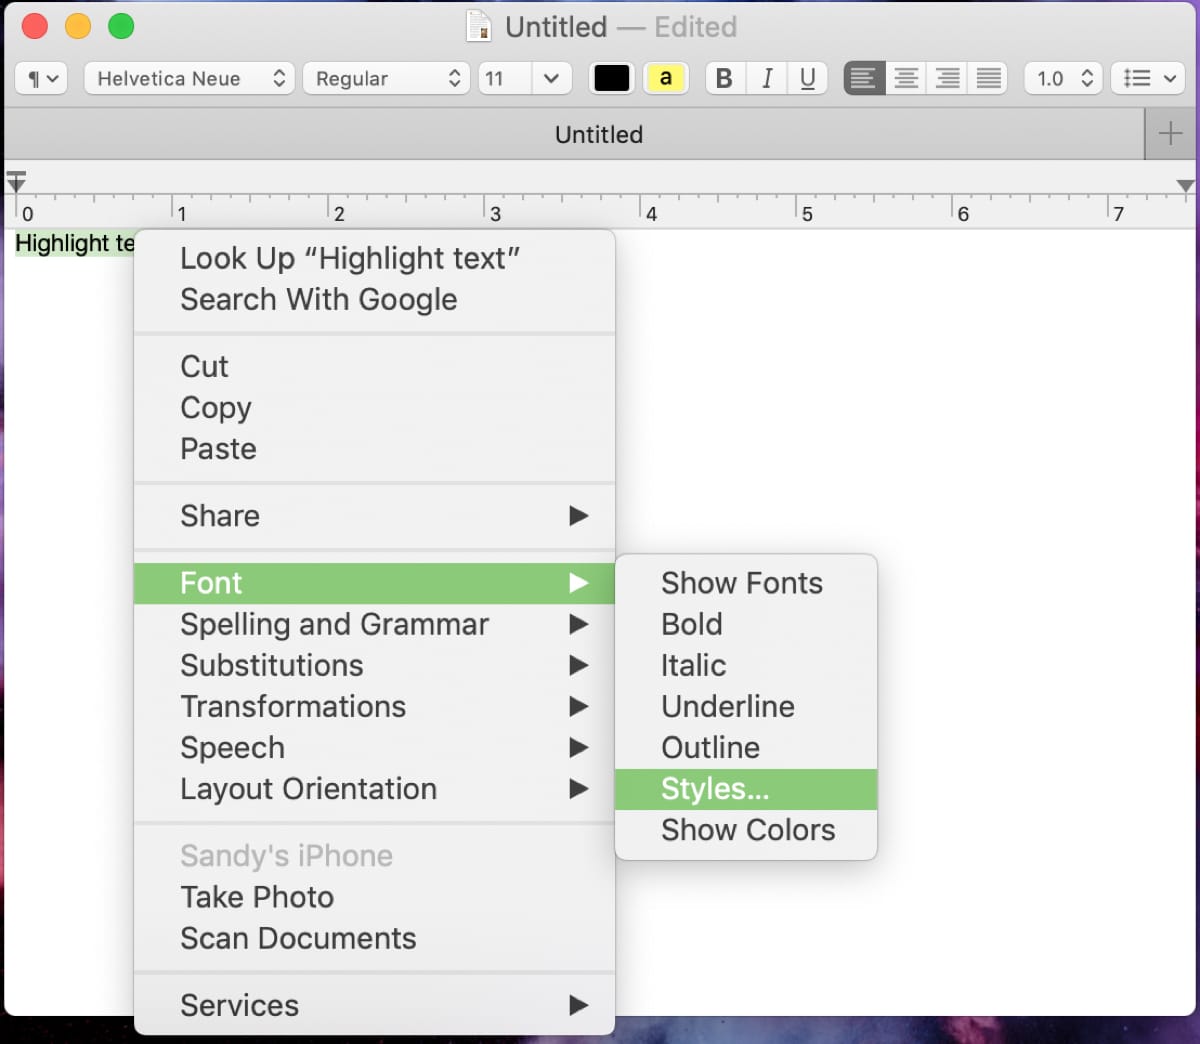Image resolution: width=1200 pixels, height=1044 pixels.
Task: Toggle Underline formatting in toolbar
Action: click(x=808, y=78)
